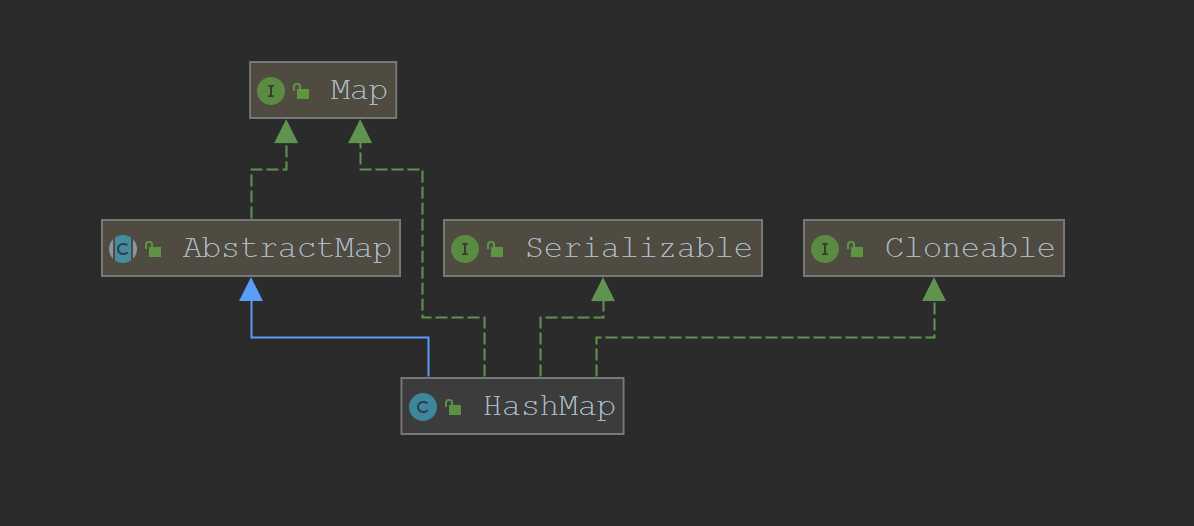Click the lock icon next to Cloneable
Image resolution: width=1194 pixels, height=526 pixels.
(x=855, y=249)
